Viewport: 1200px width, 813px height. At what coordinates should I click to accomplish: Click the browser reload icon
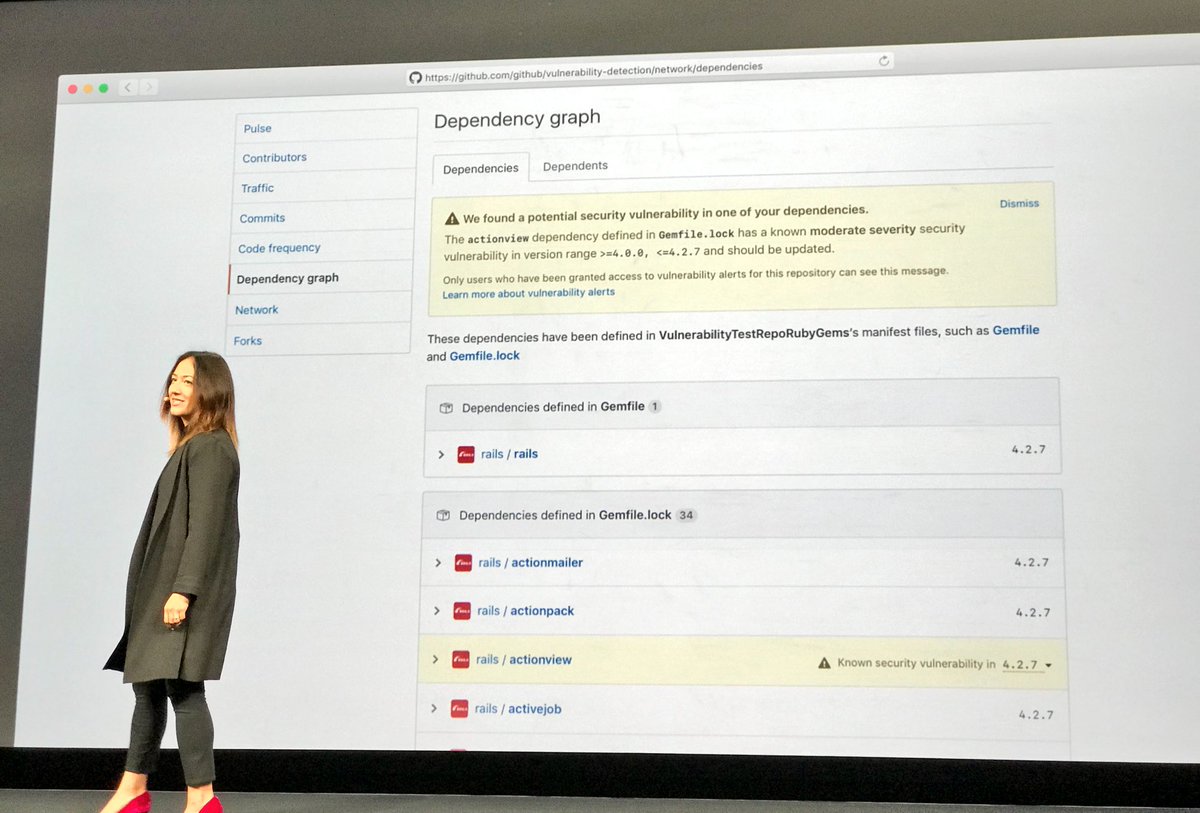(x=884, y=61)
